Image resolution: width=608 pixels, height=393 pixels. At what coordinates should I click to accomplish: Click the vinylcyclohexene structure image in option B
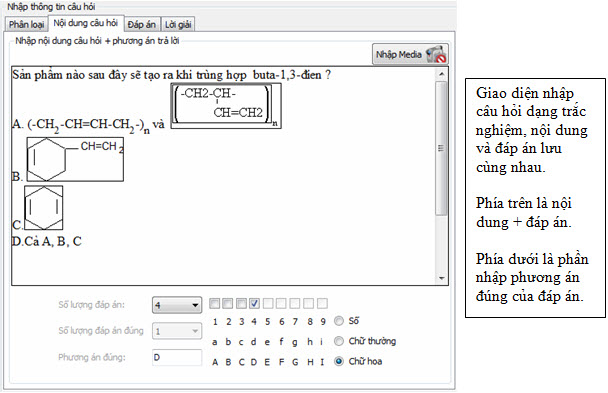[x=75, y=159]
